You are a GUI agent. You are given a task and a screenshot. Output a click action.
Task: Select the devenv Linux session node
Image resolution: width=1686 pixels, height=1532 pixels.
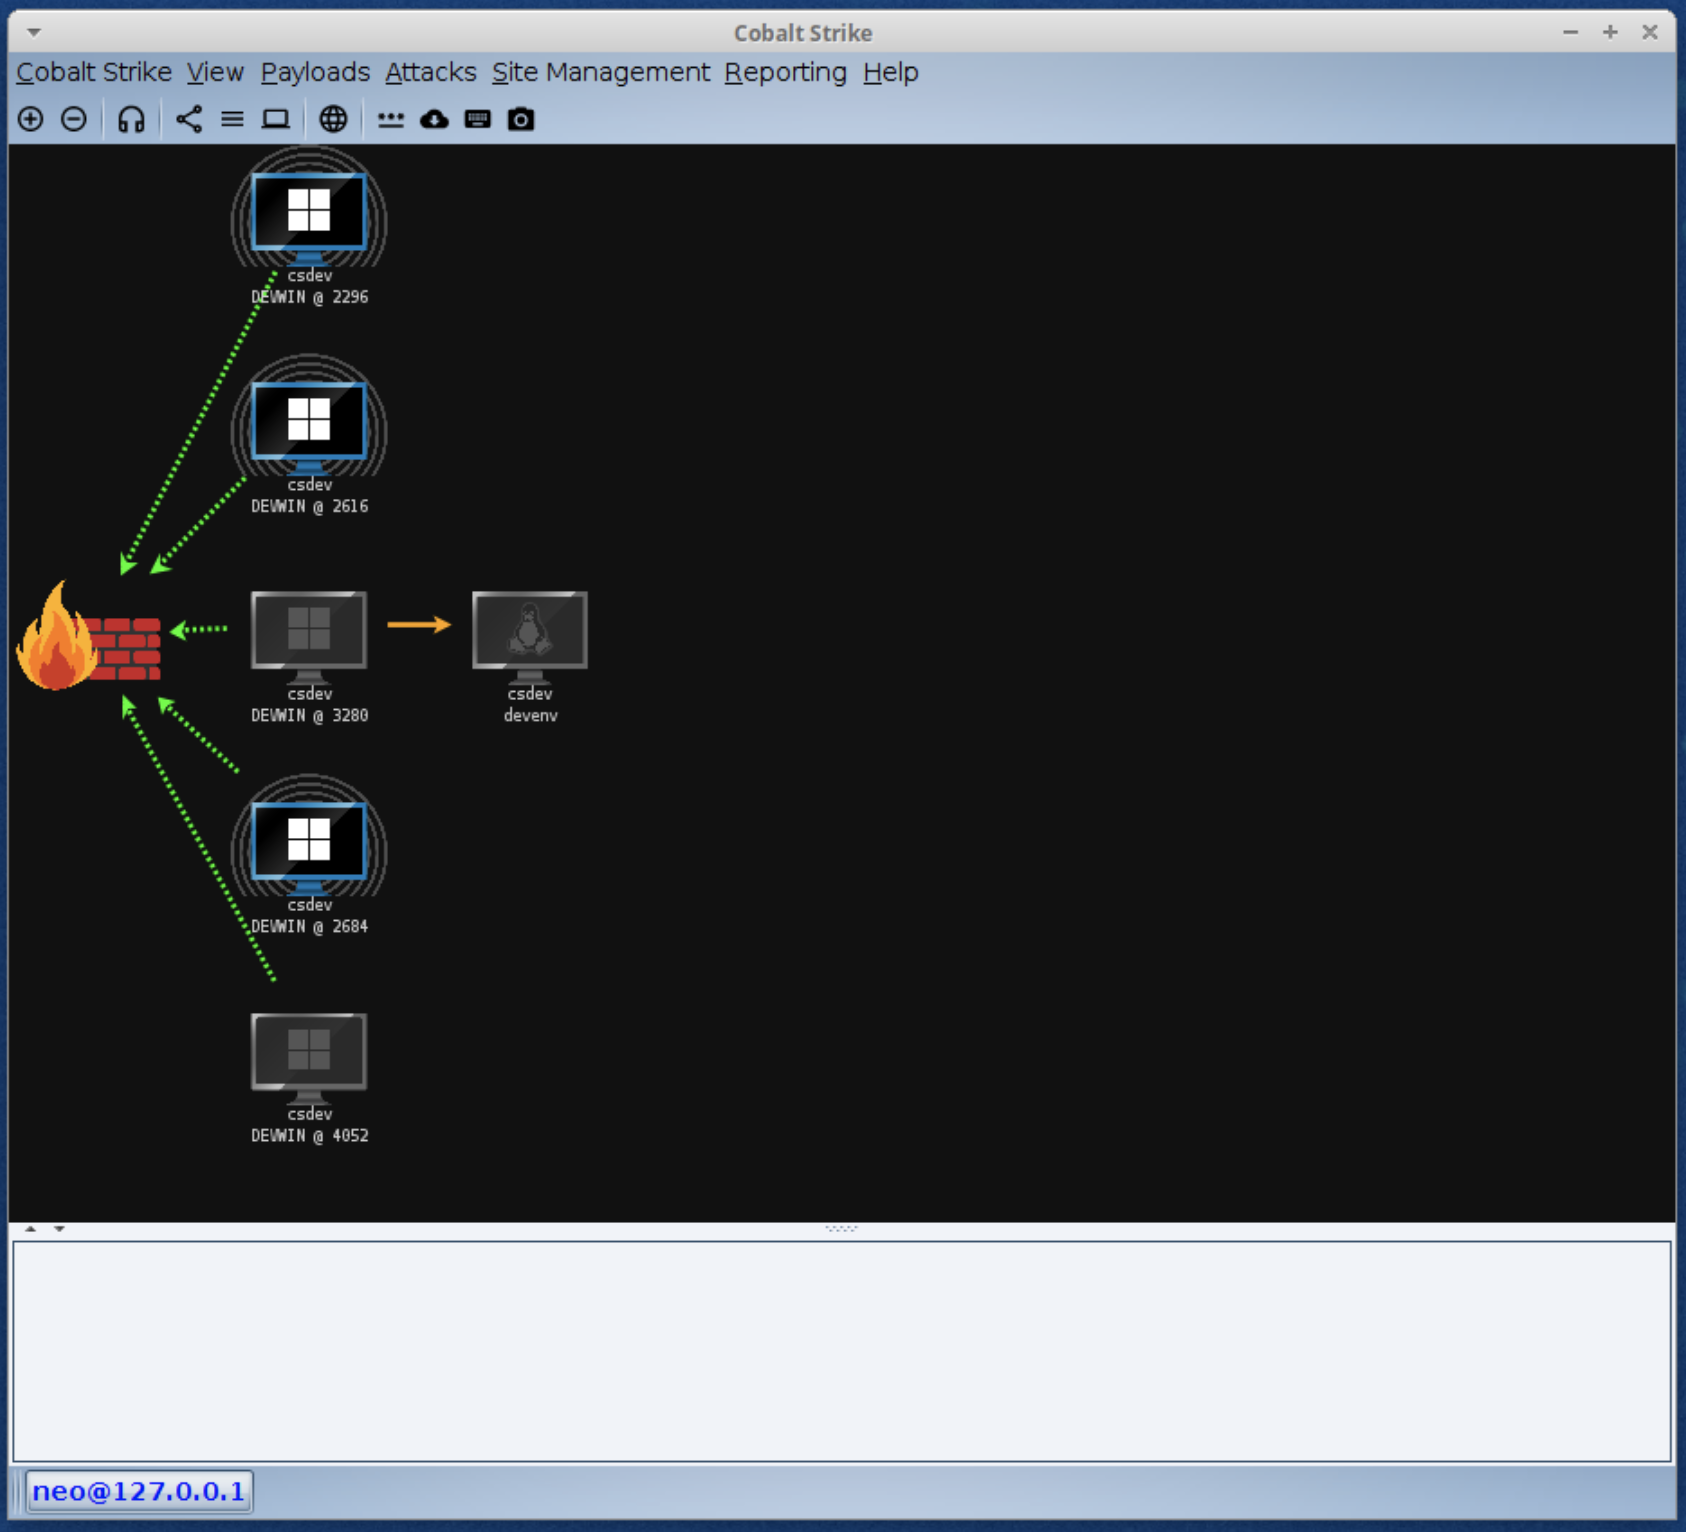coord(529,632)
